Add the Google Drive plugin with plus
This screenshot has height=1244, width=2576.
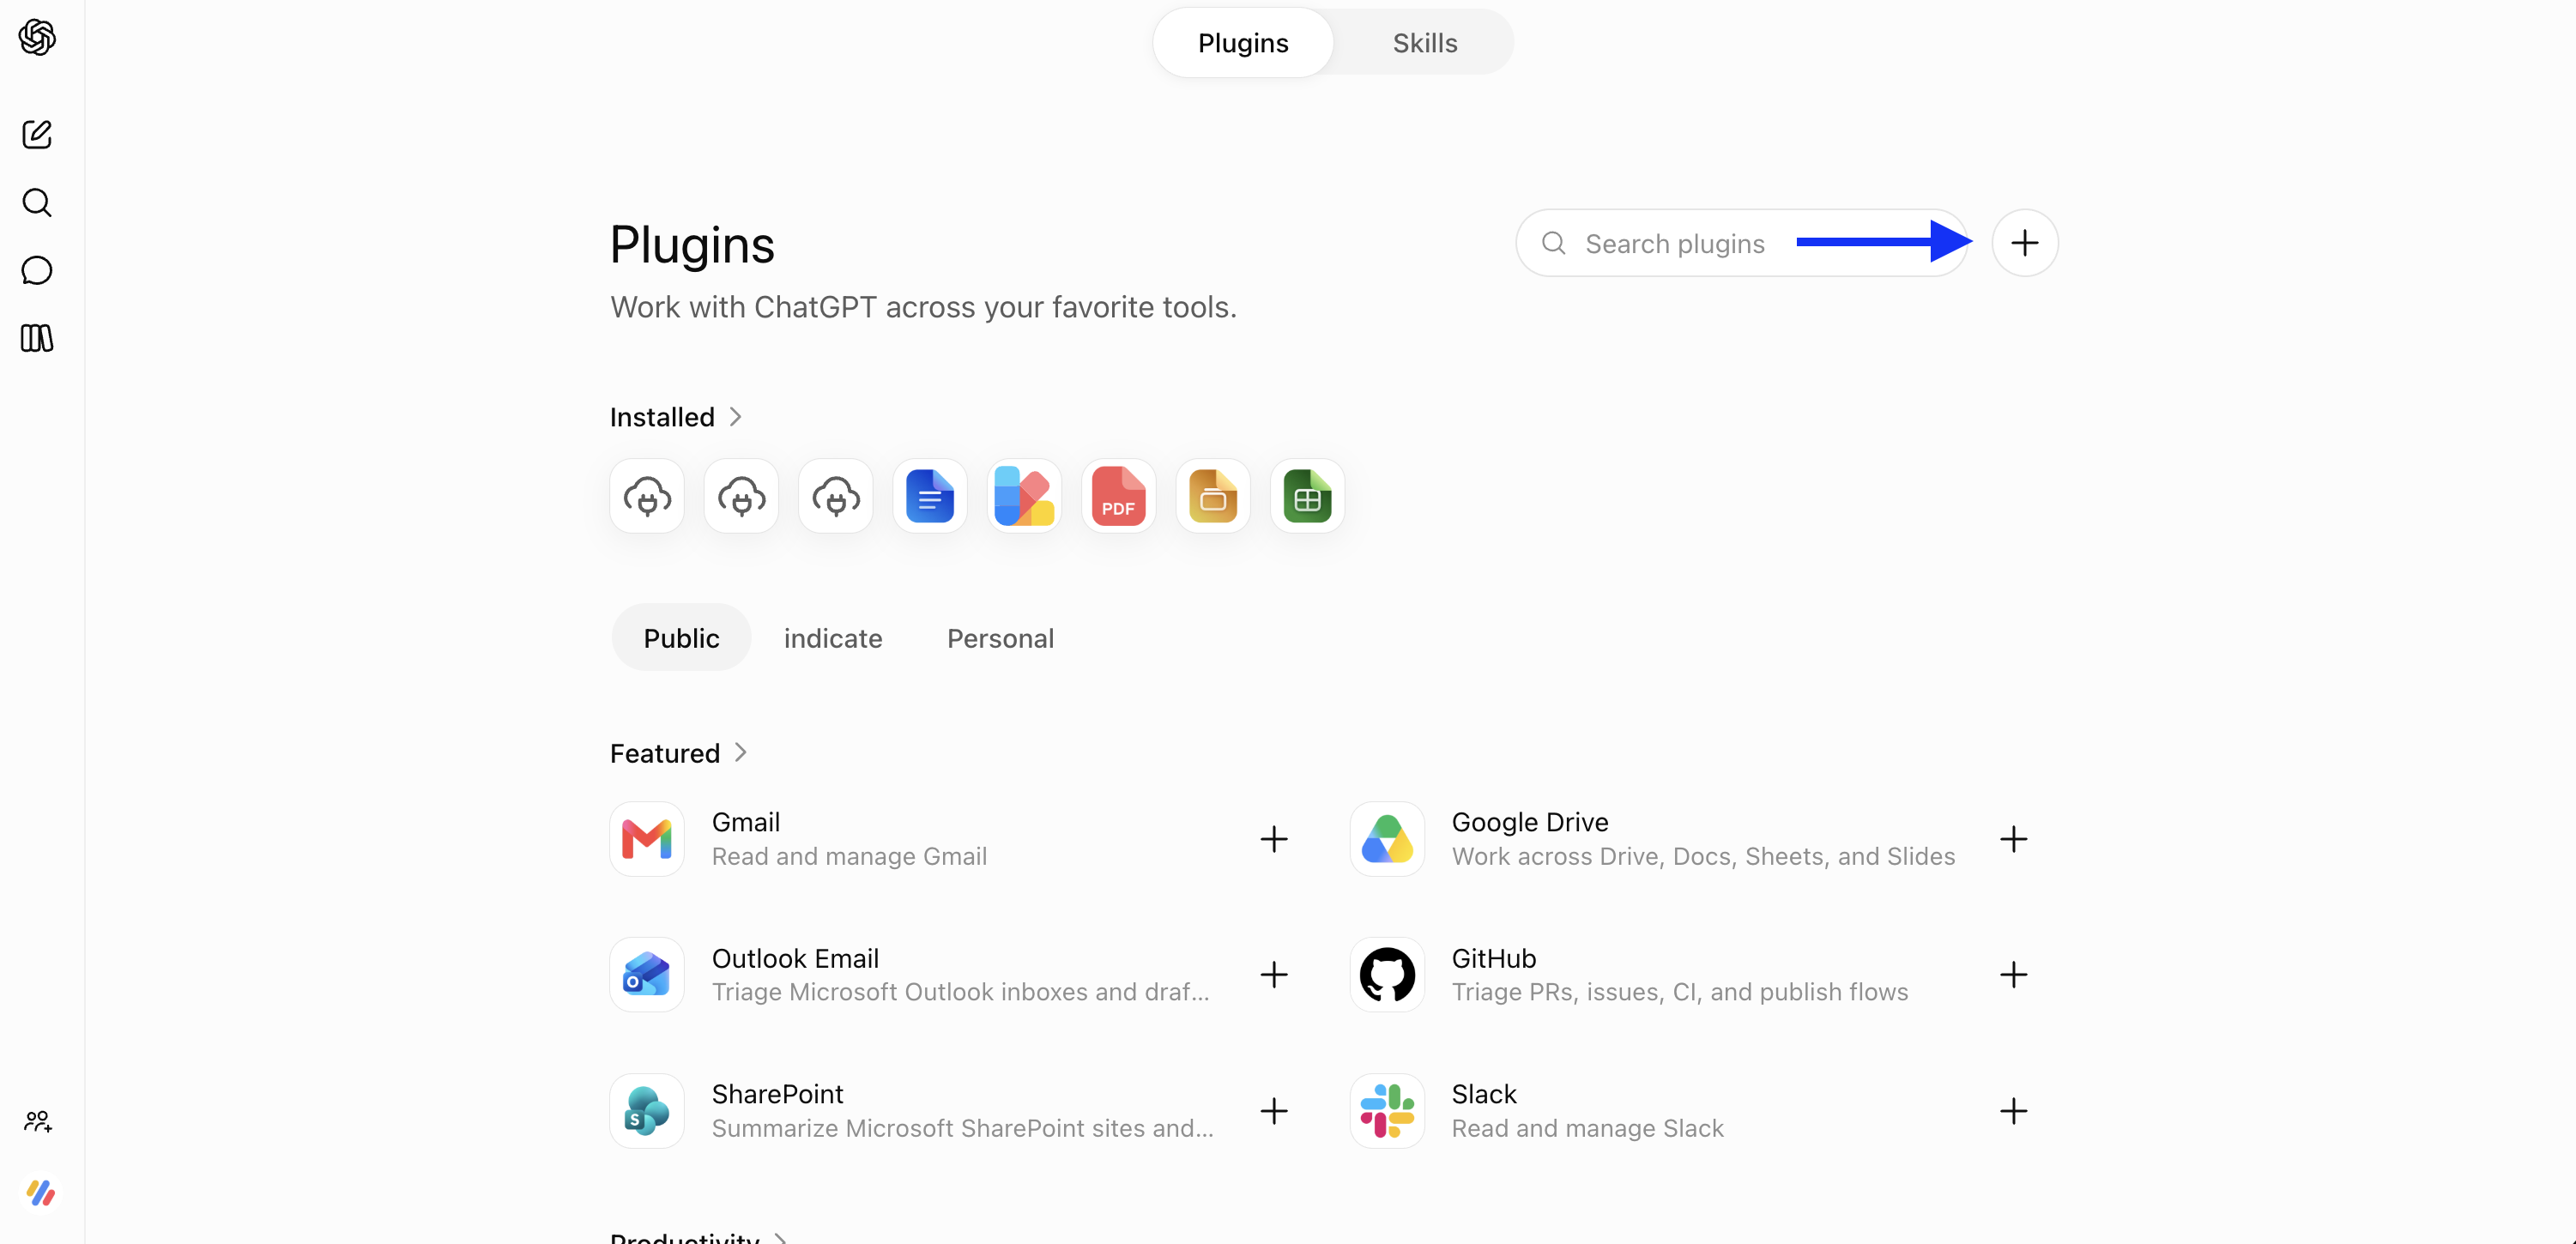(x=2013, y=839)
